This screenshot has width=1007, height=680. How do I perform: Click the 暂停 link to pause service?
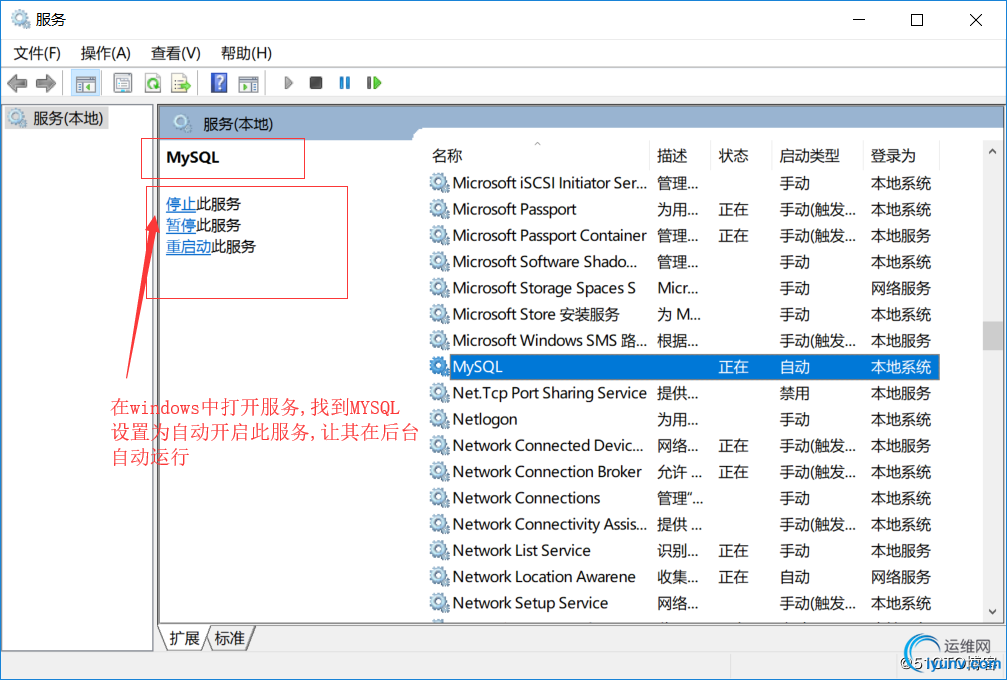(x=181, y=225)
